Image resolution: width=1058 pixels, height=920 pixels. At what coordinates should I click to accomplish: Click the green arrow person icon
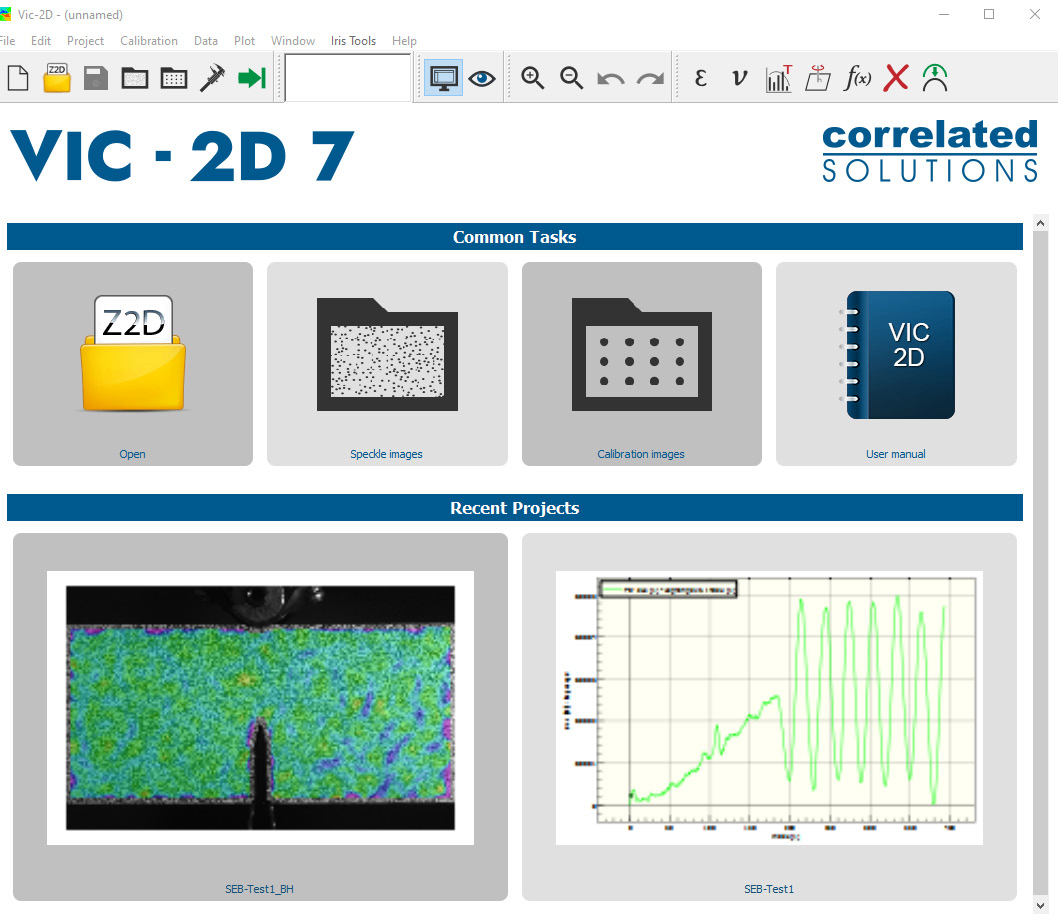(x=935, y=78)
